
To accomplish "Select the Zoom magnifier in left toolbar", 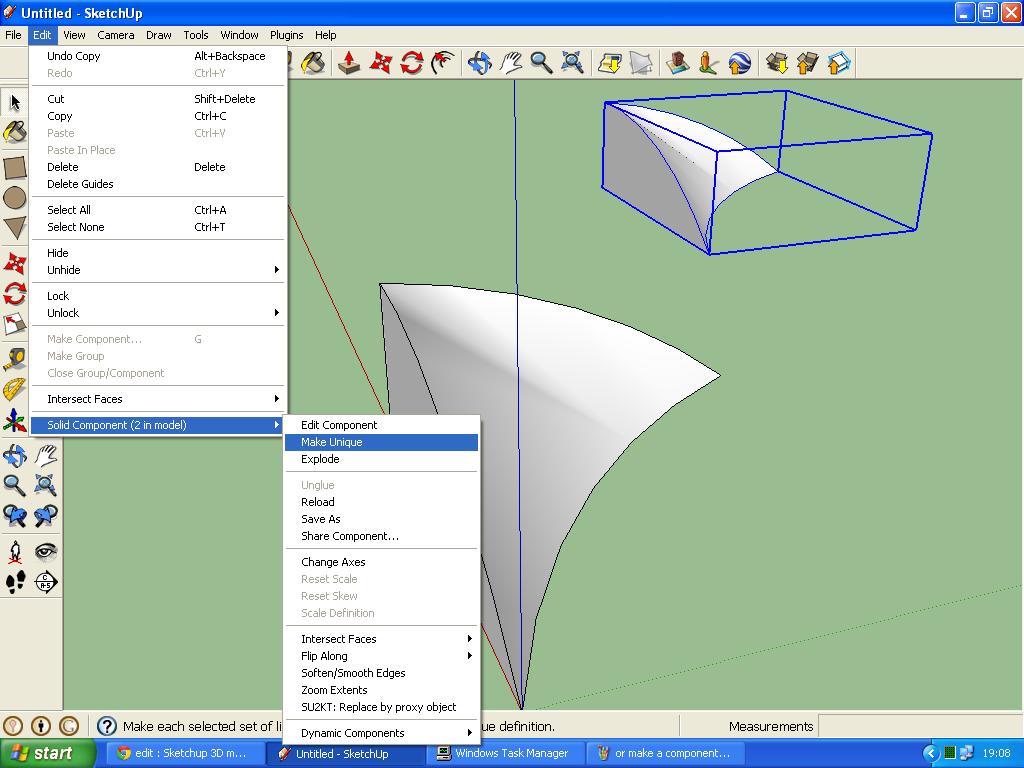I will click(14, 485).
